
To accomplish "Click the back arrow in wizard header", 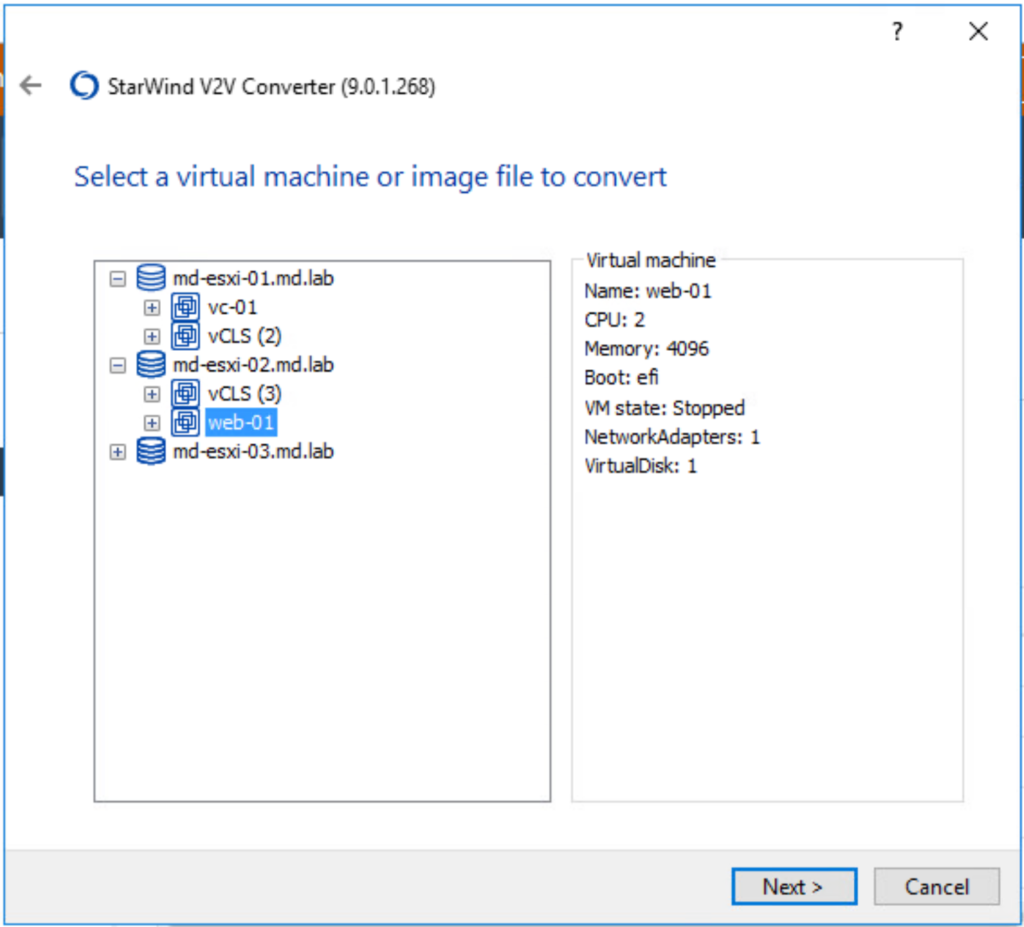I will pyautogui.click(x=31, y=85).
